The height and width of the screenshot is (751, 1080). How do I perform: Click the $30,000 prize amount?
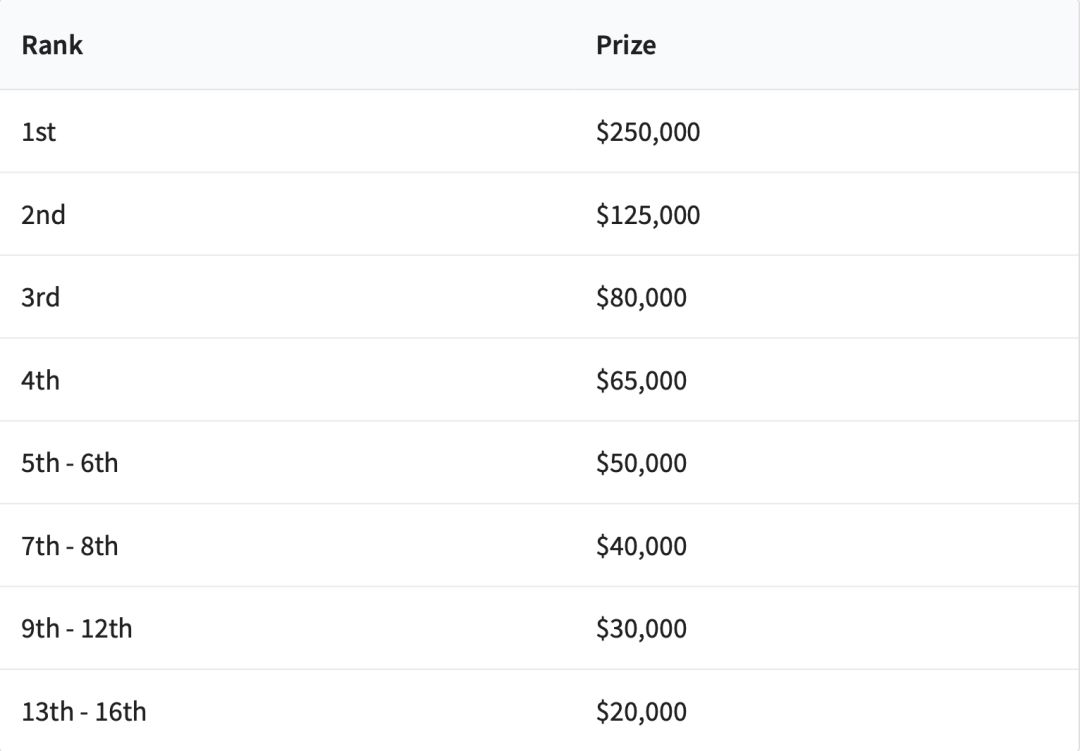[641, 630]
